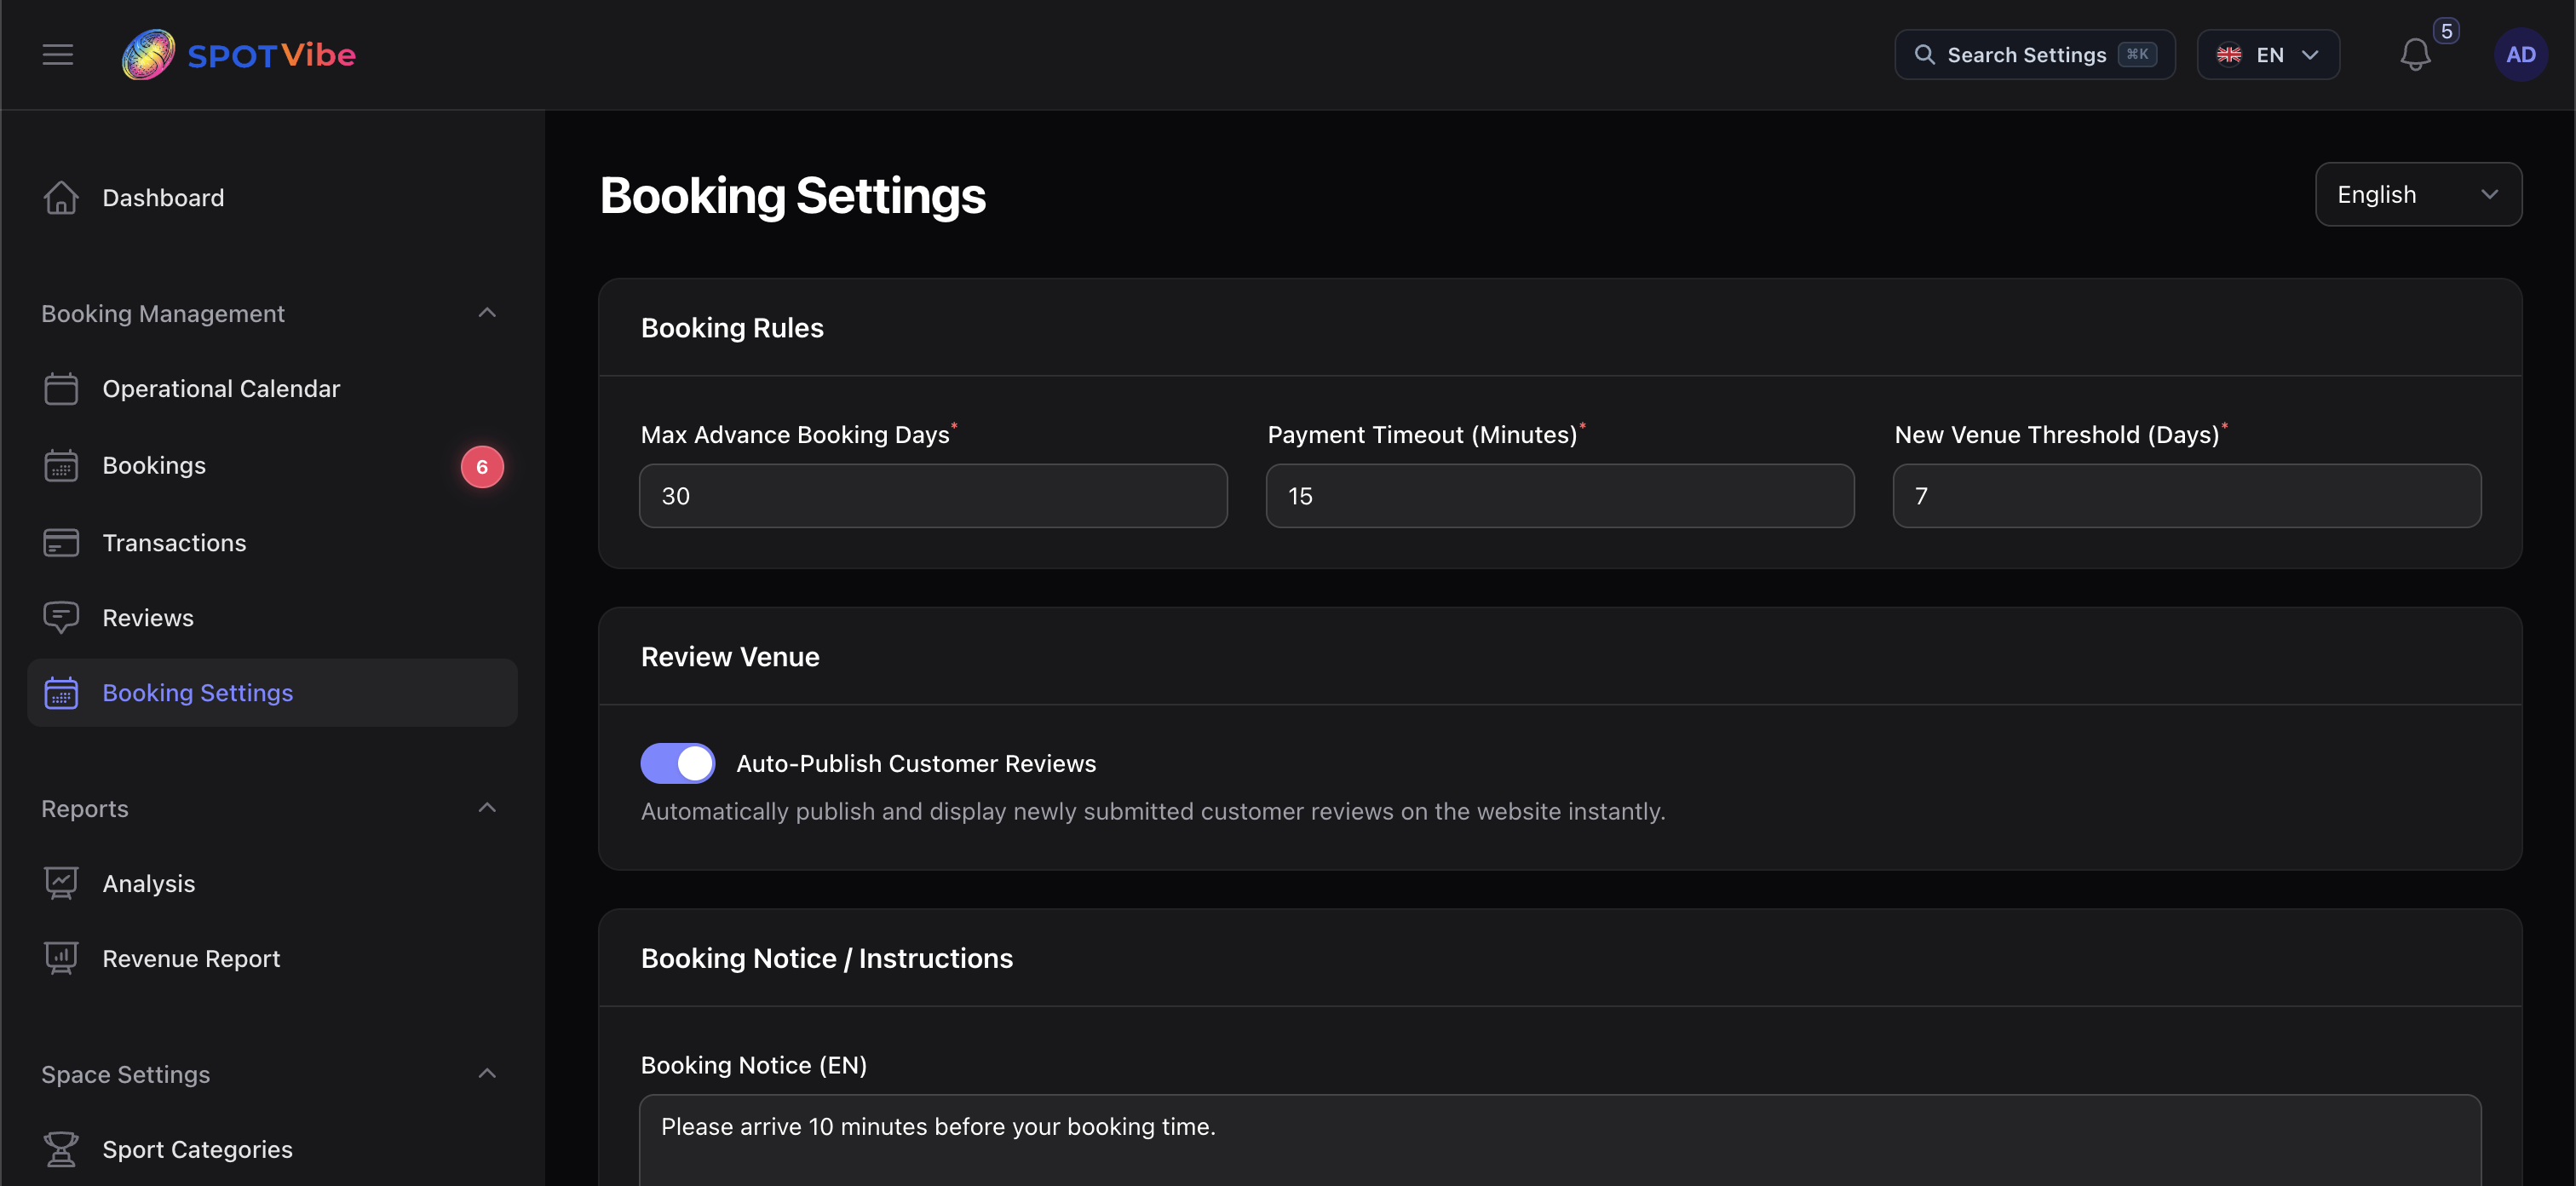Click the notification count badge 5

(x=2446, y=31)
